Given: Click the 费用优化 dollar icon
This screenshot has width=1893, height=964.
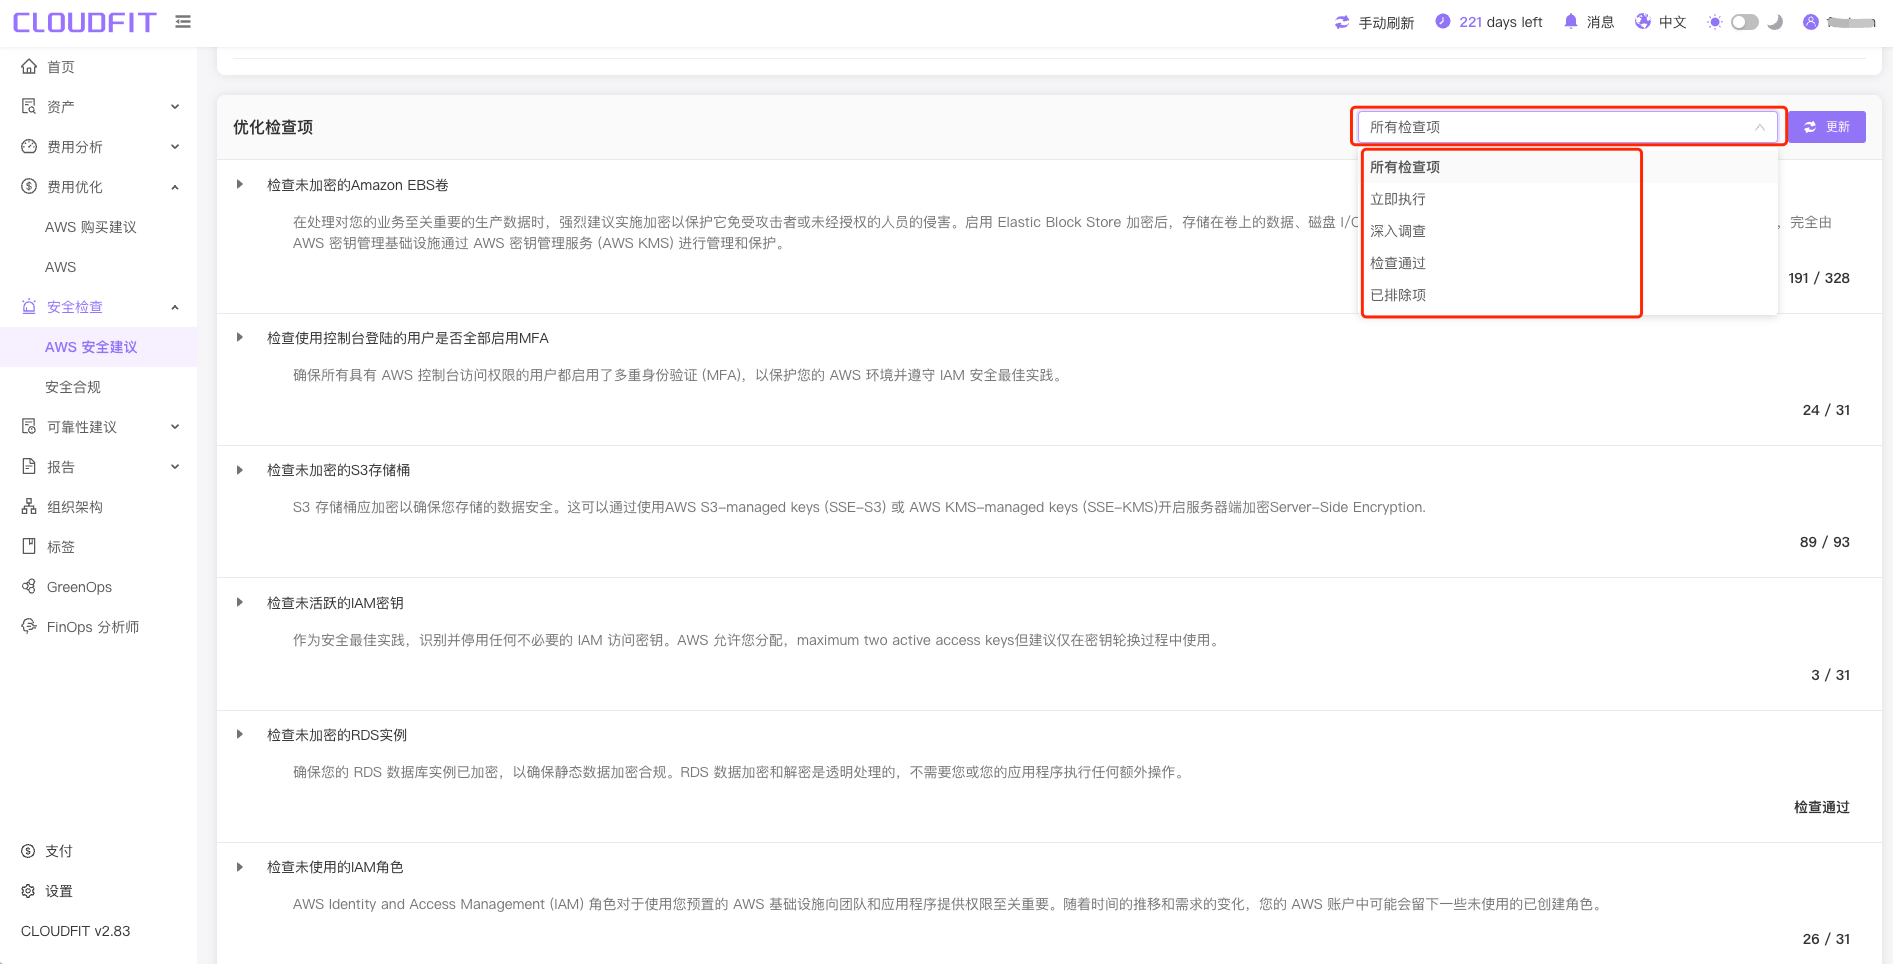Looking at the screenshot, I should 29,186.
